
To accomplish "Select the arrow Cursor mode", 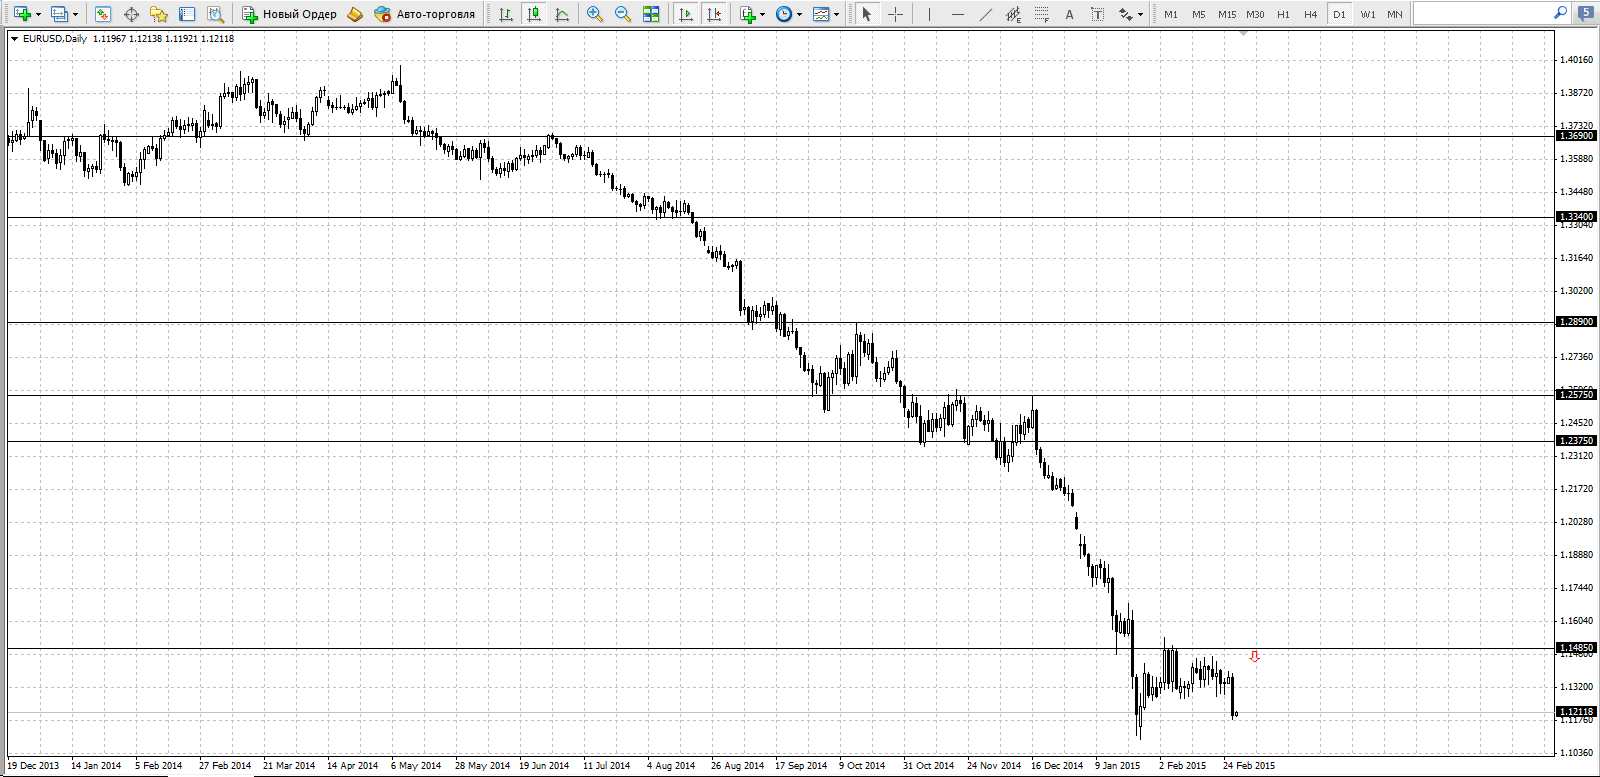I will (867, 14).
